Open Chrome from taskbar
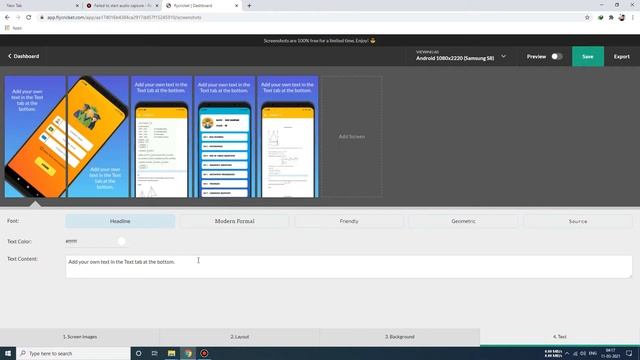This screenshot has width=640, height=360. click(x=188, y=353)
